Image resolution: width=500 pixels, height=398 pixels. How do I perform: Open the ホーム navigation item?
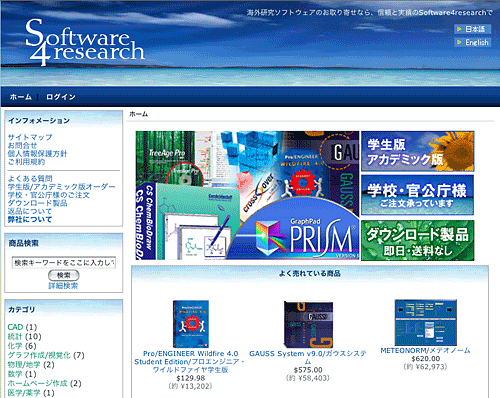click(21, 97)
